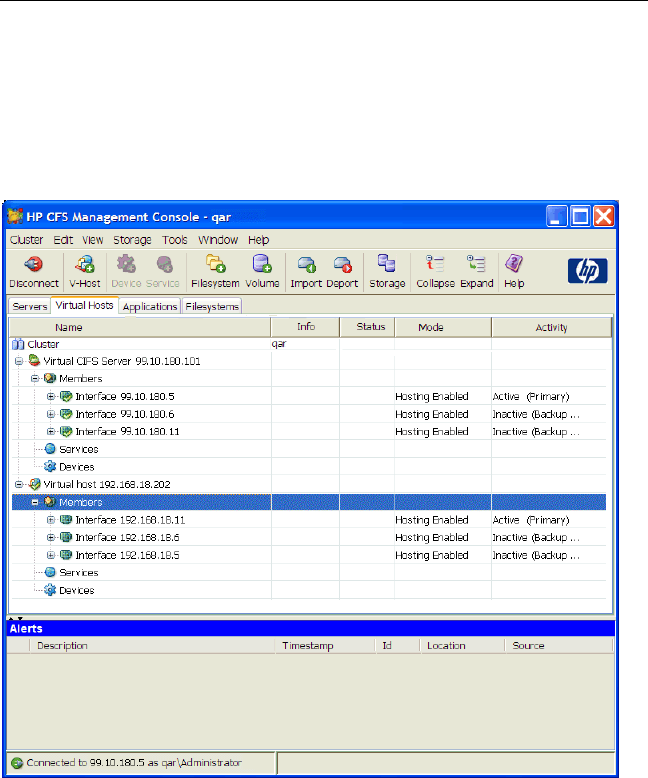Collapse the highlighted Members node
Screen dimensions: 648x778
[35, 502]
